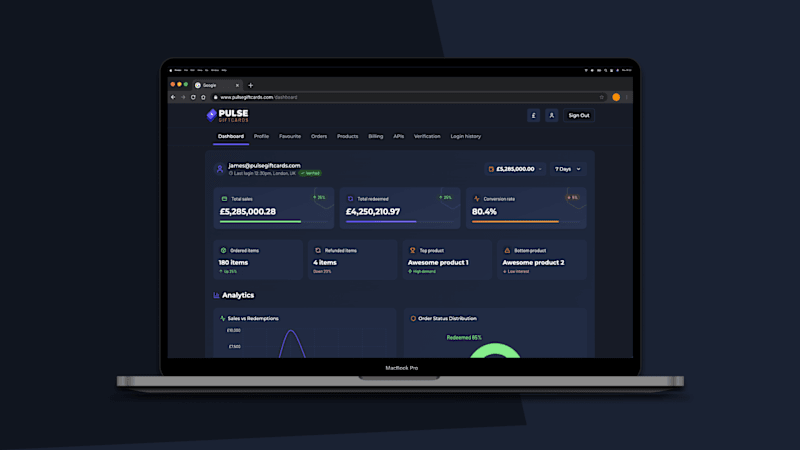This screenshot has height=450, width=800.
Task: Click the Conversion rate pulse icon
Action: [x=477, y=199]
